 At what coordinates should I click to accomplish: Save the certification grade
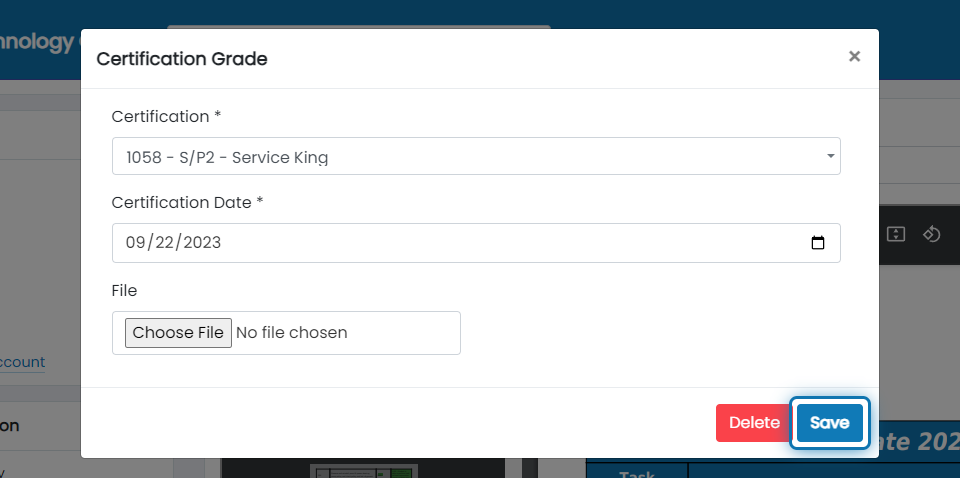click(x=830, y=423)
